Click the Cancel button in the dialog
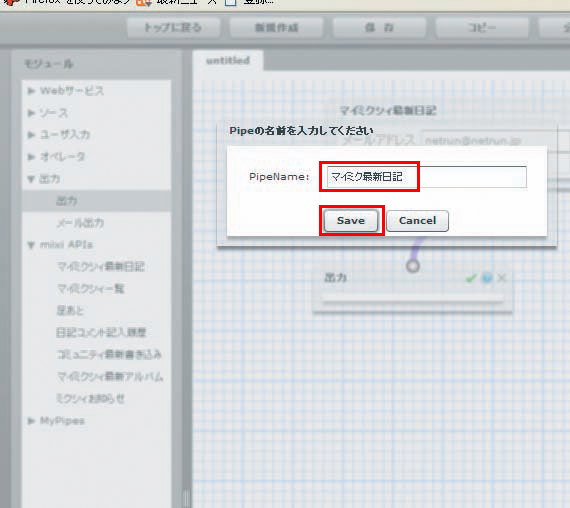 click(417, 220)
